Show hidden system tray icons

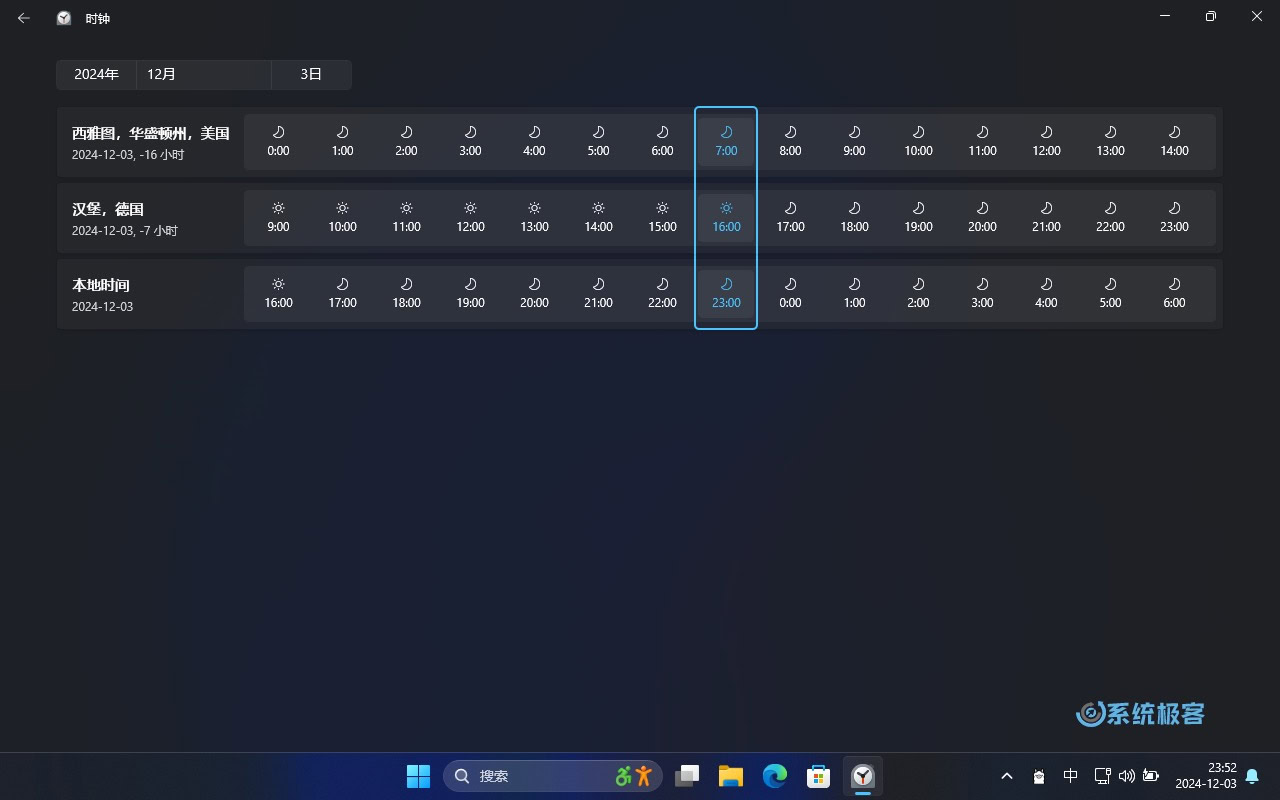1007,776
